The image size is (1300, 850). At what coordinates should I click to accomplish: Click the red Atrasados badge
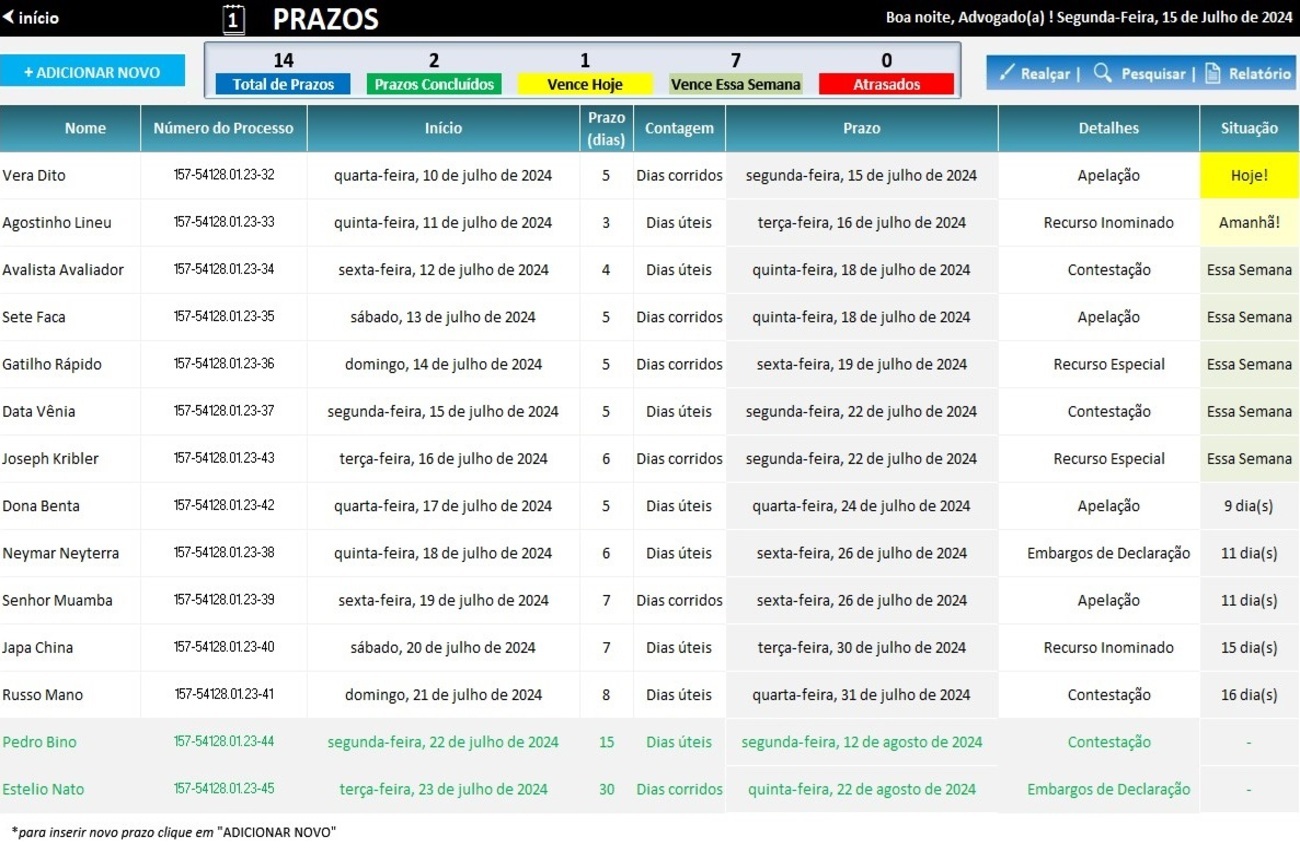[x=886, y=85]
